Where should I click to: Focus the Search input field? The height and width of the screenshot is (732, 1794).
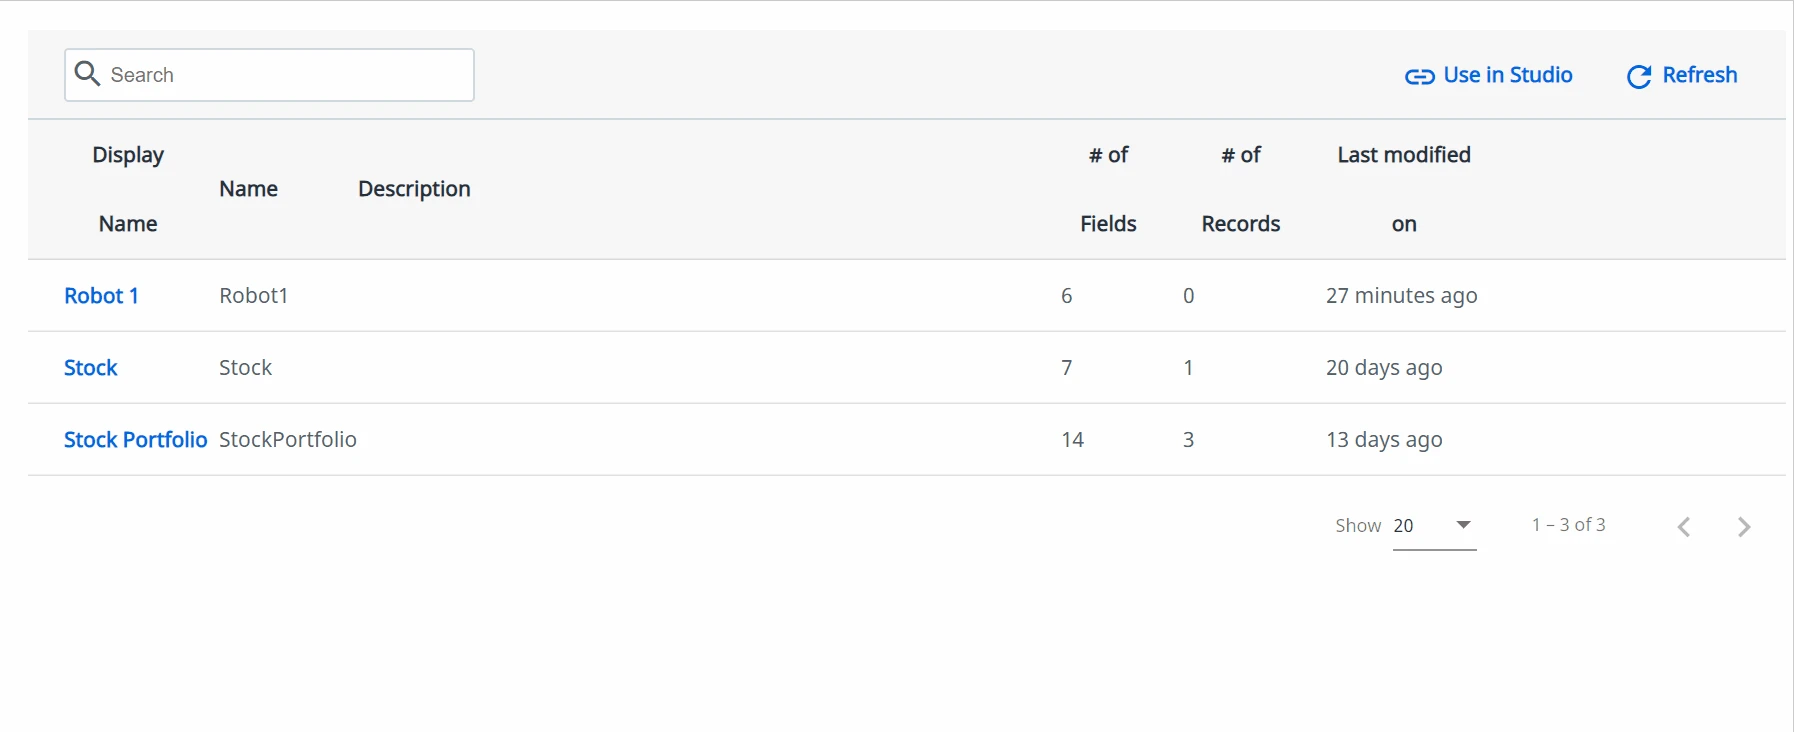[269, 75]
